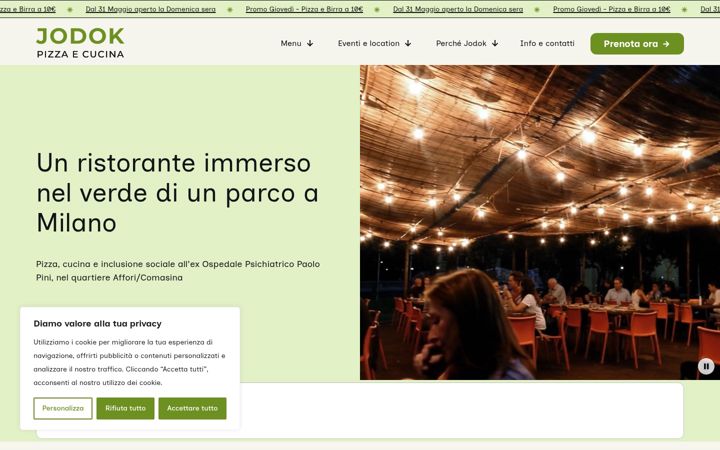
Task: Click Personalizza cookie button
Action: click(63, 408)
